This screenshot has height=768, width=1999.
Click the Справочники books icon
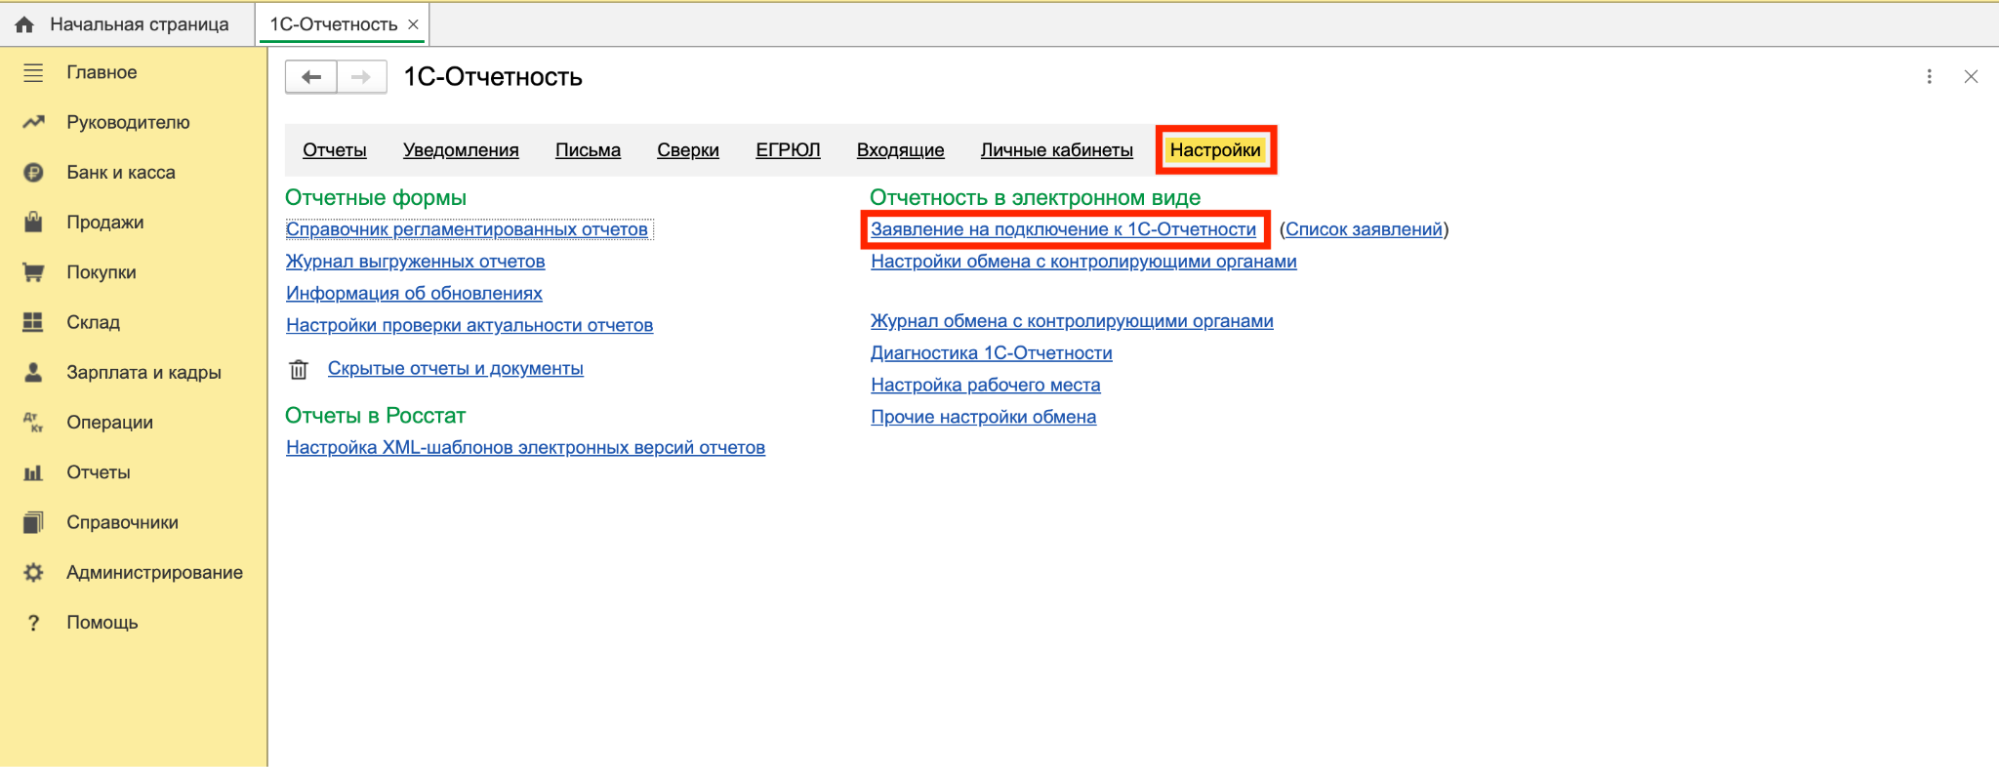[33, 522]
